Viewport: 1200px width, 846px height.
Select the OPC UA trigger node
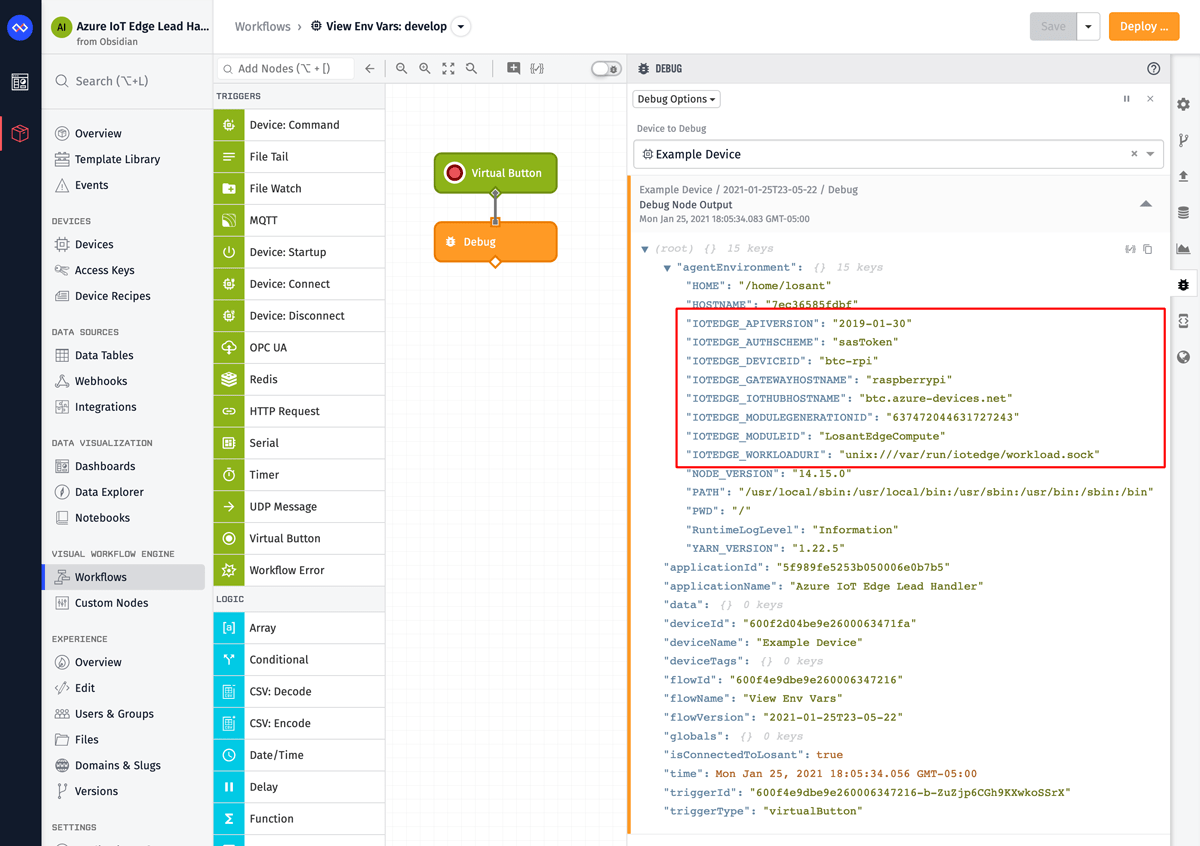pyautogui.click(x=299, y=347)
